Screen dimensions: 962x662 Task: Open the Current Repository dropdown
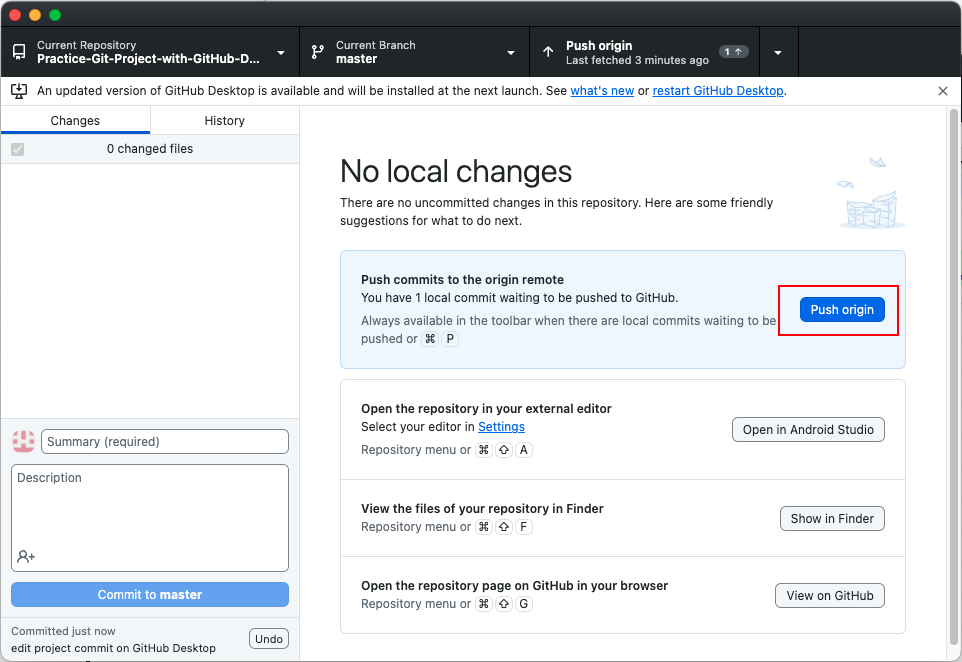(x=150, y=52)
